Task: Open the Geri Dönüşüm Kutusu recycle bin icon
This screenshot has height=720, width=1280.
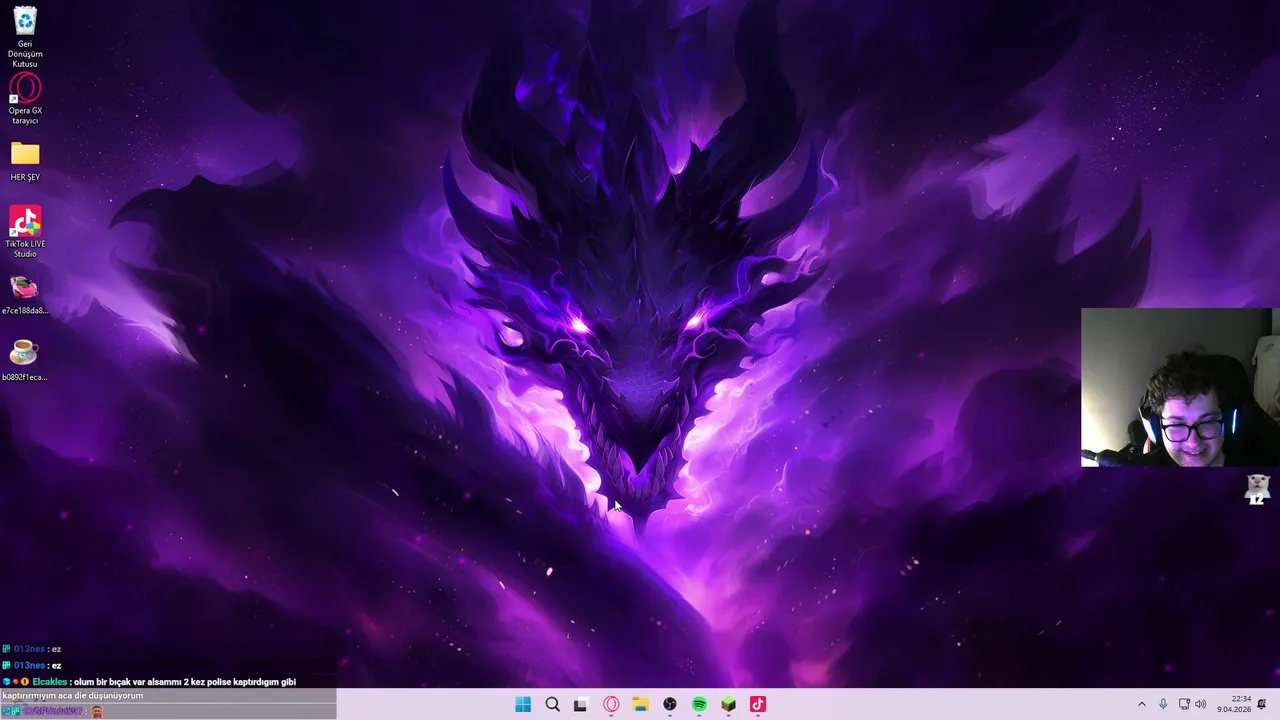Action: tap(25, 37)
